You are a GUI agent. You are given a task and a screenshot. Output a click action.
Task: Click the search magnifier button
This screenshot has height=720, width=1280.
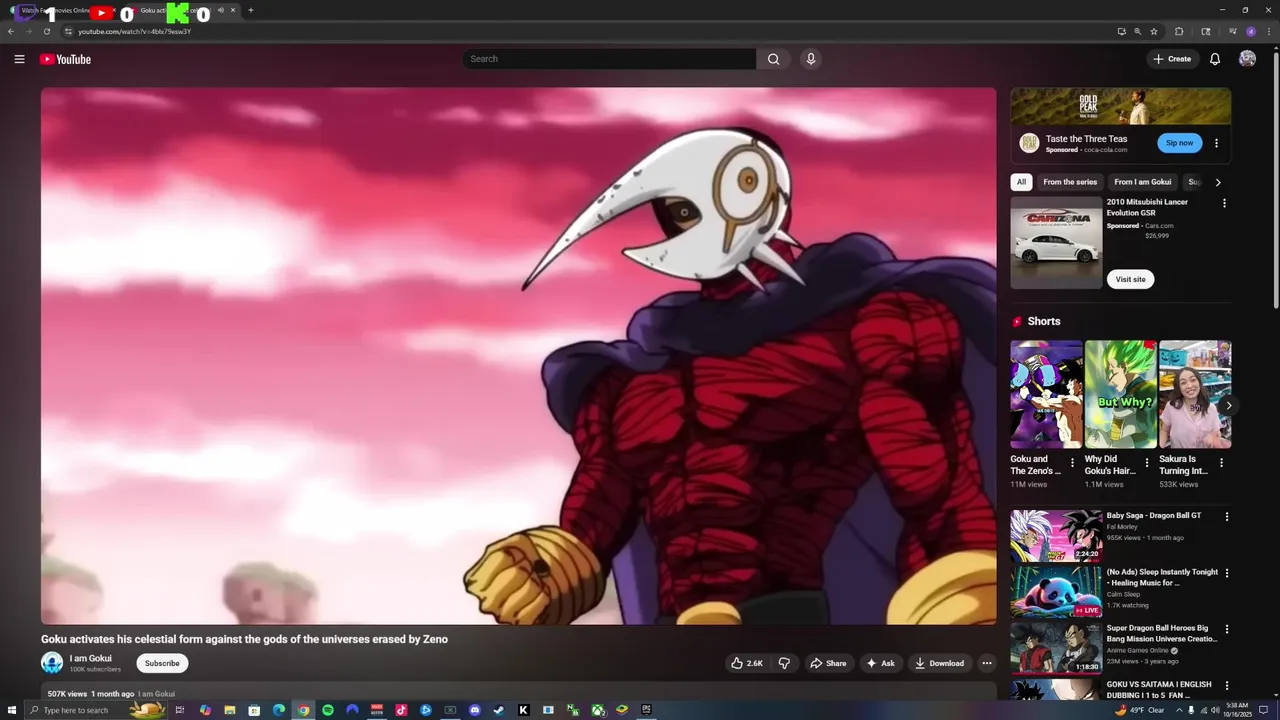point(773,59)
